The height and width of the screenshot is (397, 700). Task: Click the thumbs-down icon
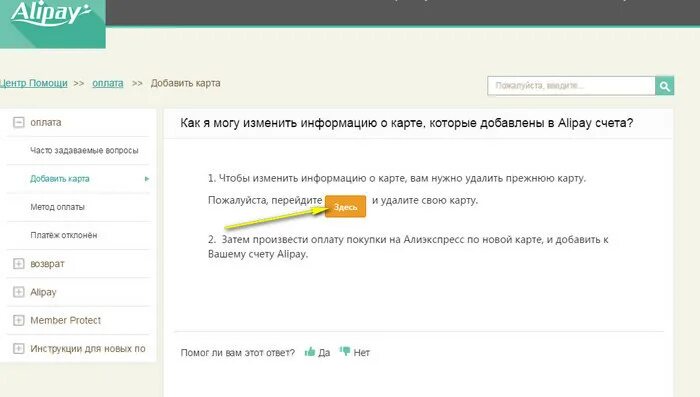coord(345,351)
